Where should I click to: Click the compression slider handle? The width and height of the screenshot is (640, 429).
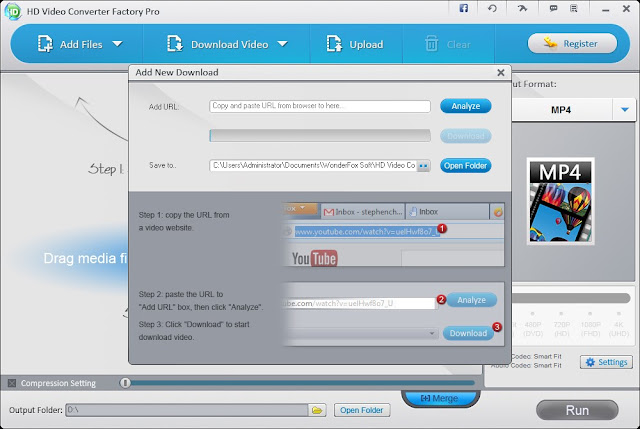point(125,383)
